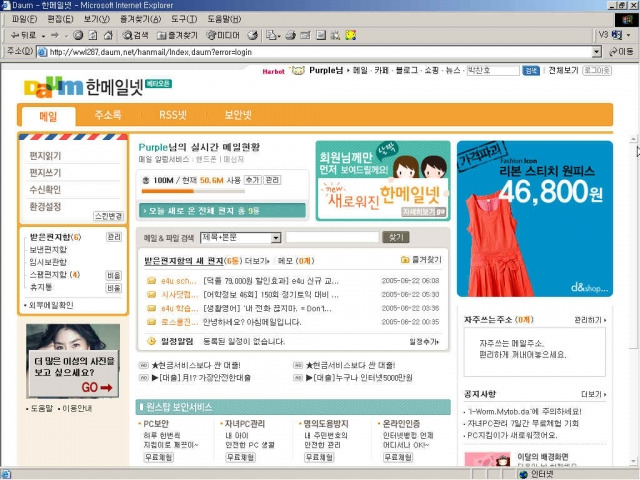Click the 오늘 새로 온 전체 편지 bar
Image resolution: width=640 pixels, height=480 pixels.
pos(222,211)
